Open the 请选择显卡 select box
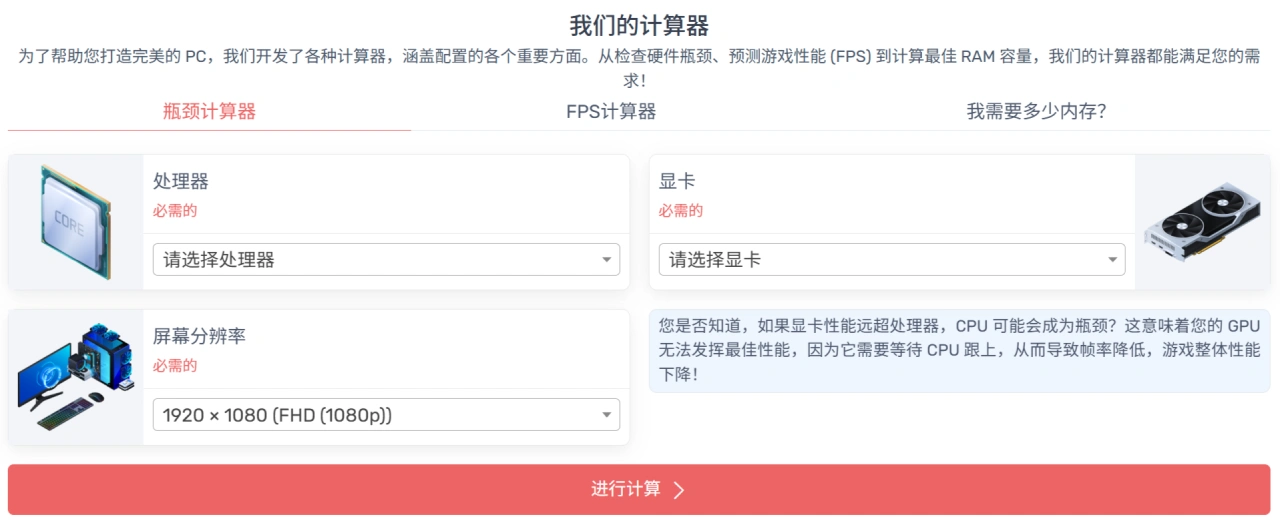This screenshot has height=521, width=1280. tap(891, 260)
